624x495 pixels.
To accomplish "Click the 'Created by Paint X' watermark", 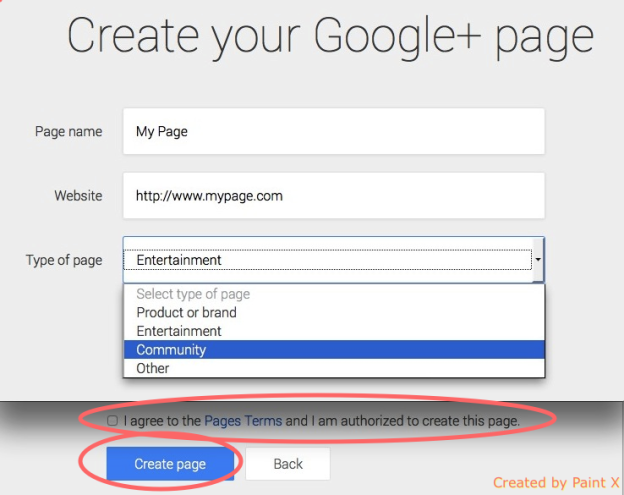I will pyautogui.click(x=555, y=482).
